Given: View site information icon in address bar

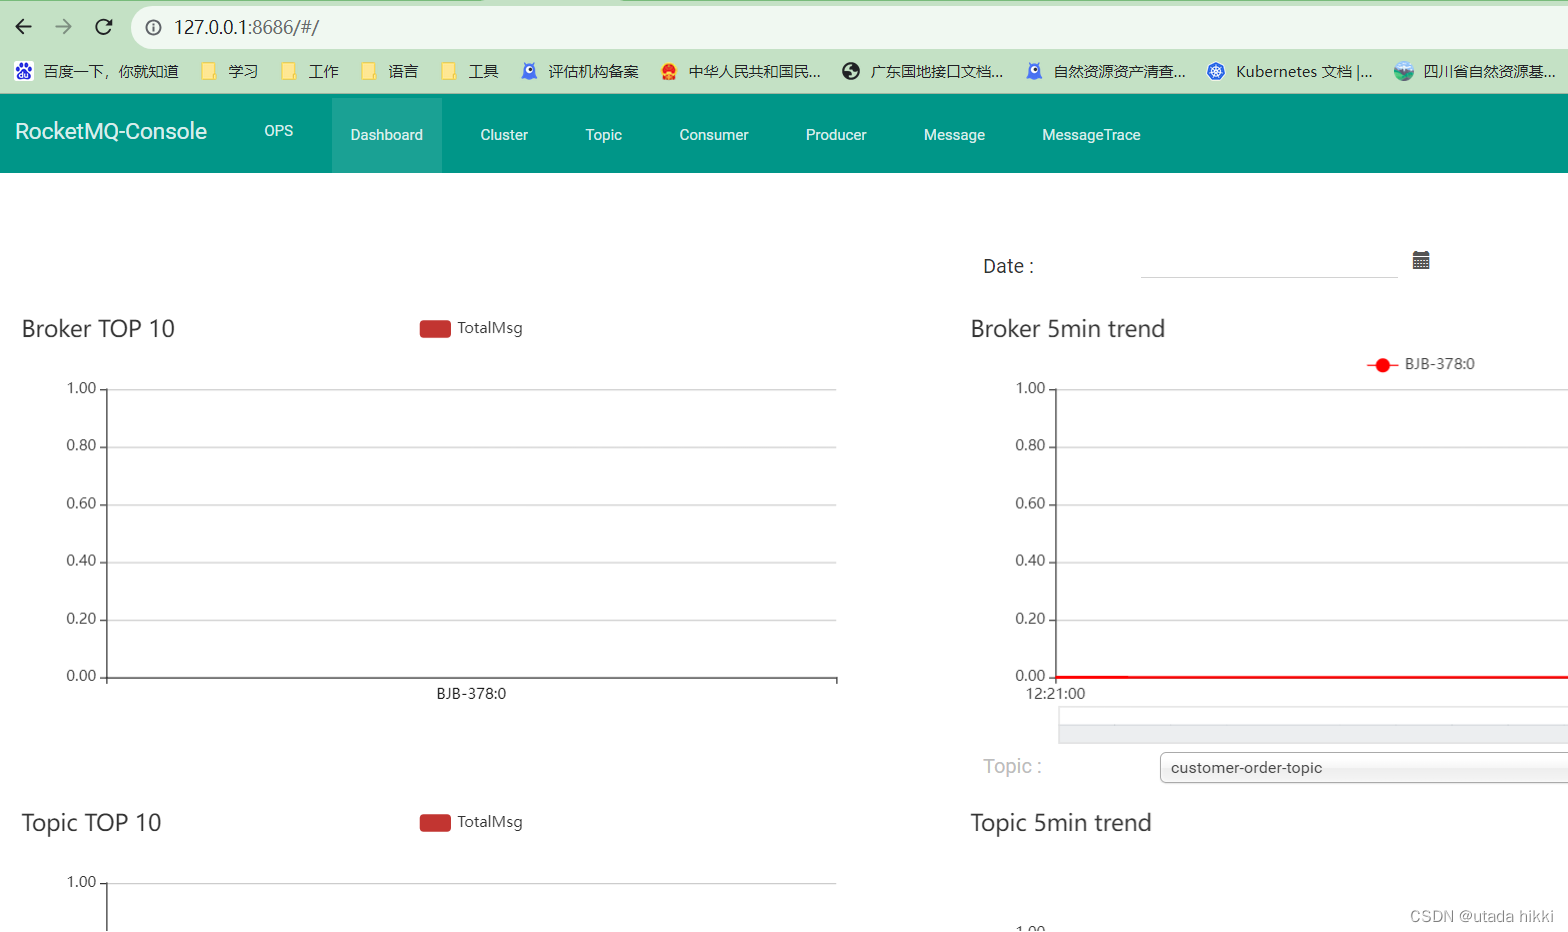Looking at the screenshot, I should [154, 27].
